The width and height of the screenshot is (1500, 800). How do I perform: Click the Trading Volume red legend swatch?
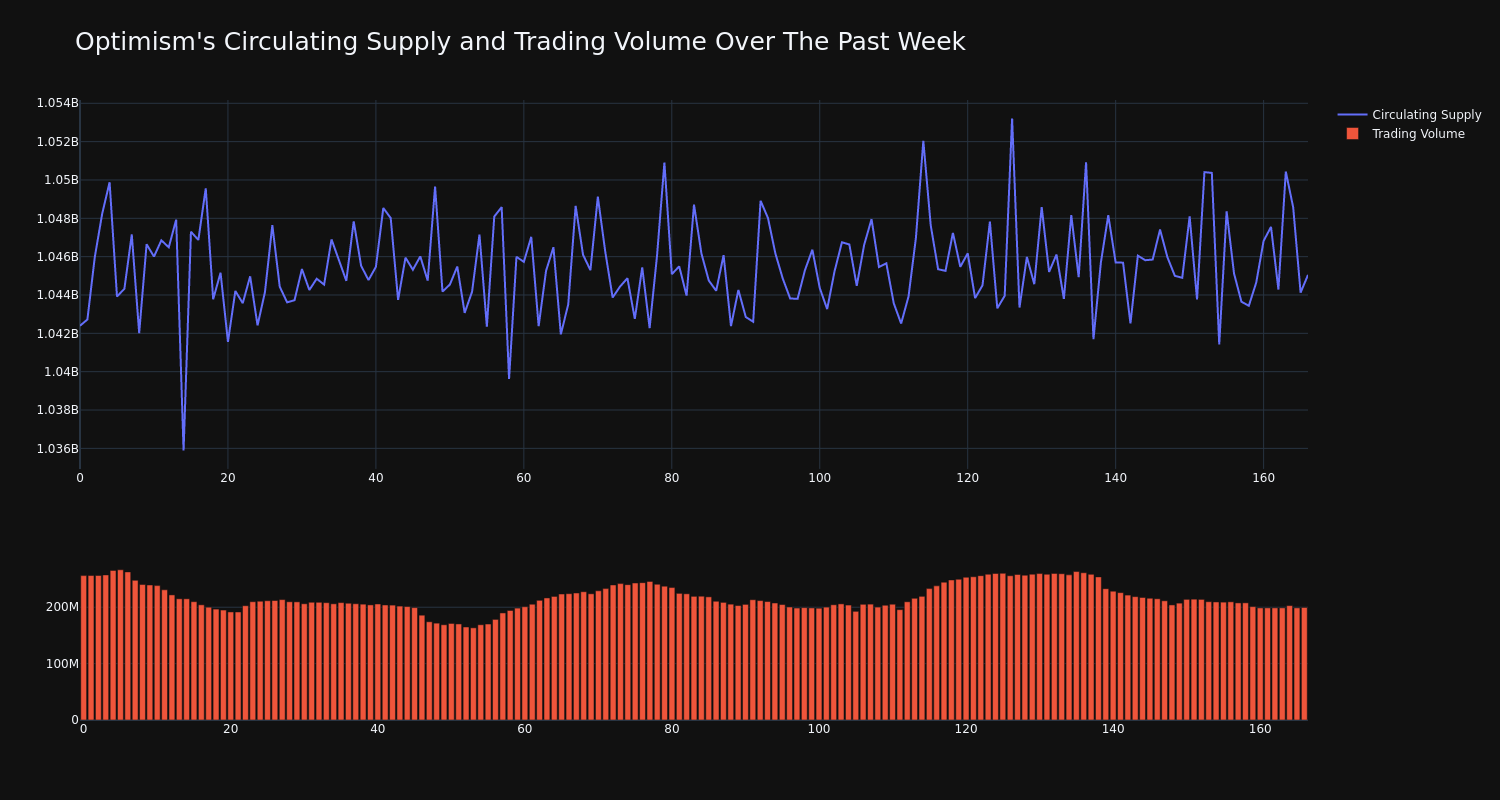click(x=1352, y=134)
